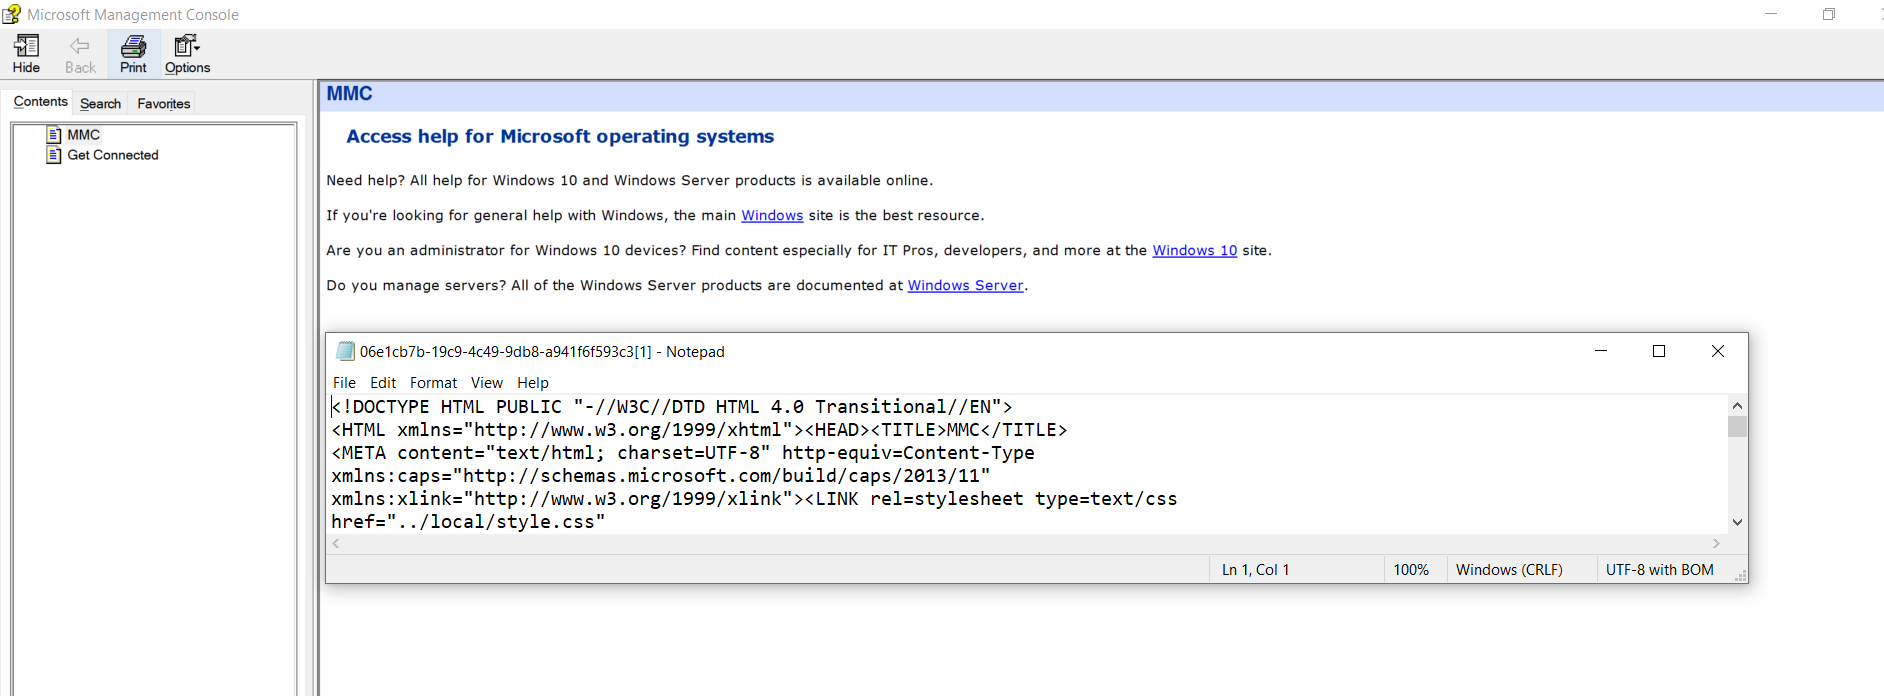Open the Windows 10 link
Screen dimensions: 1884x696
point(1194,251)
